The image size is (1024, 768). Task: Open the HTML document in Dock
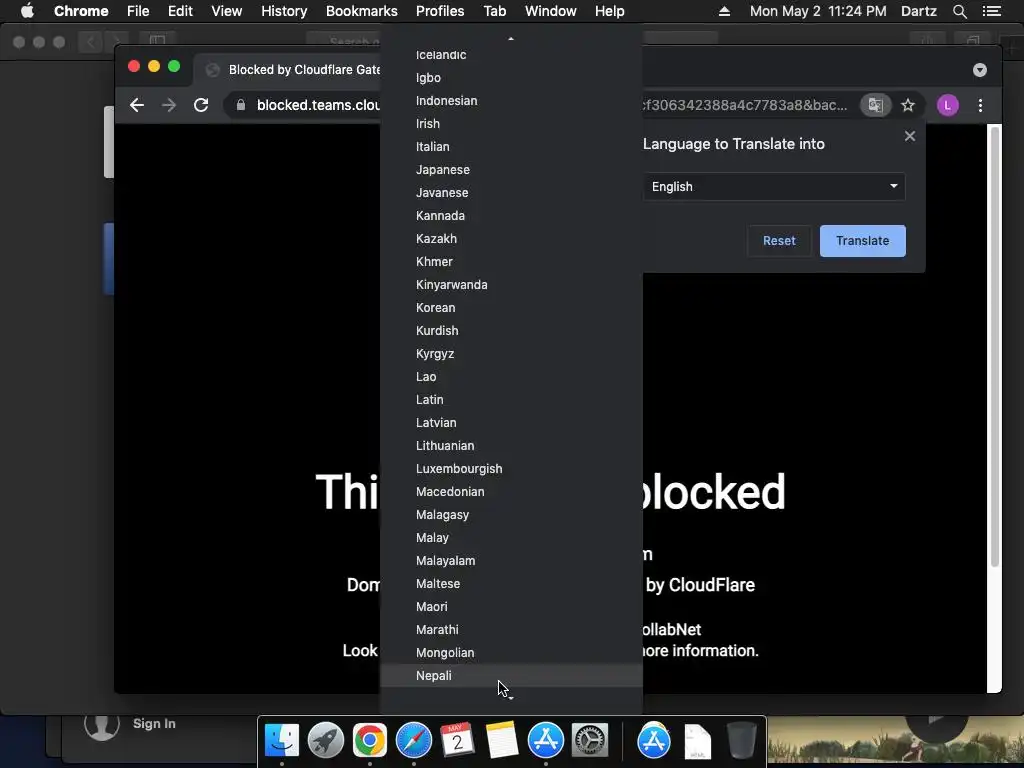click(x=697, y=741)
